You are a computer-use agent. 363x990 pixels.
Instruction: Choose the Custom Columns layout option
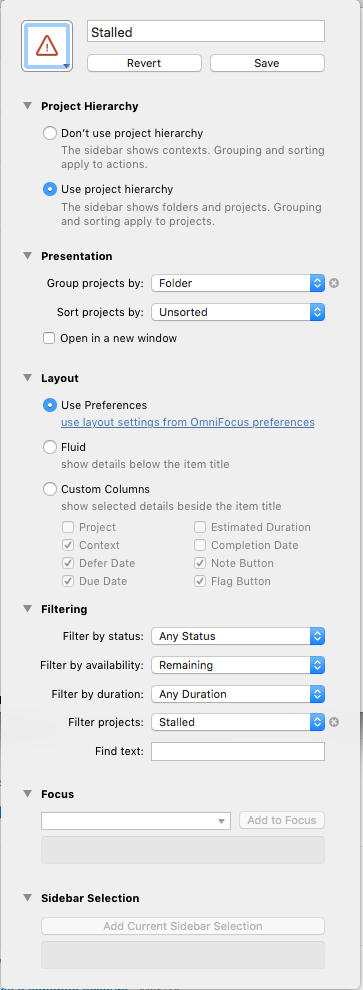coord(50,489)
